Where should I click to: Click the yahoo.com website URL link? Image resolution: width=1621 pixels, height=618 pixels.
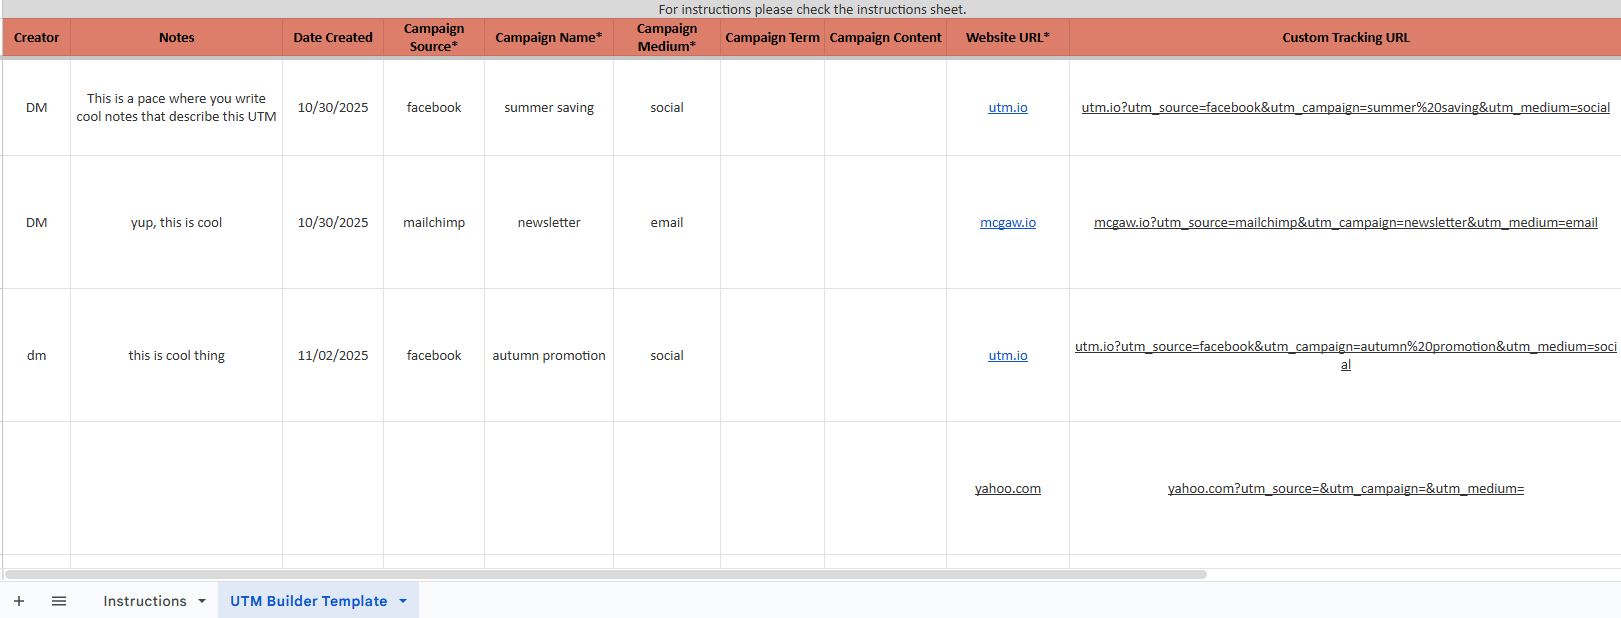pos(1007,489)
